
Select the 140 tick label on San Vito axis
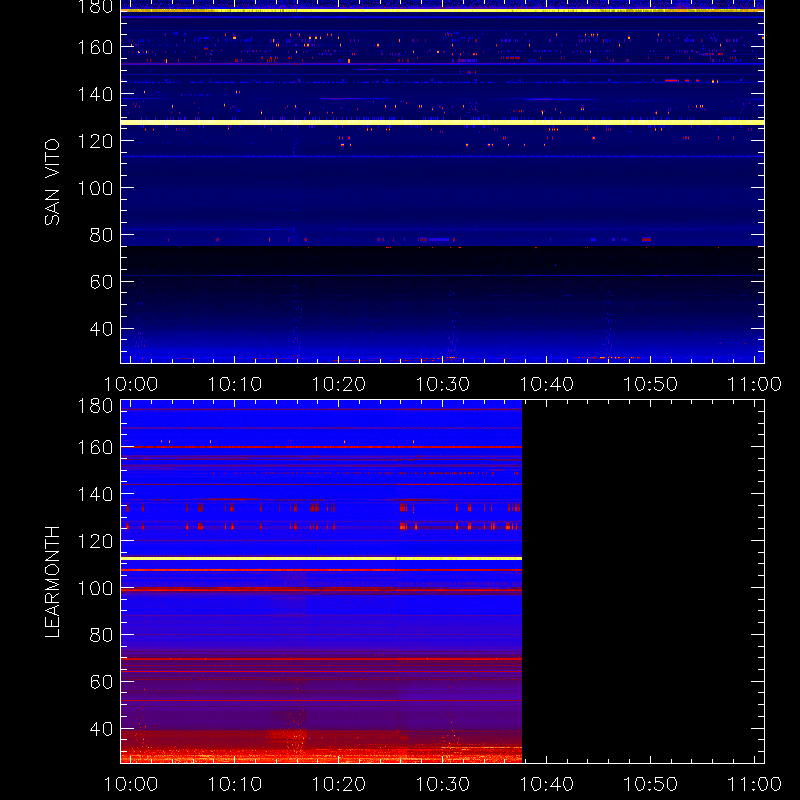[95, 94]
